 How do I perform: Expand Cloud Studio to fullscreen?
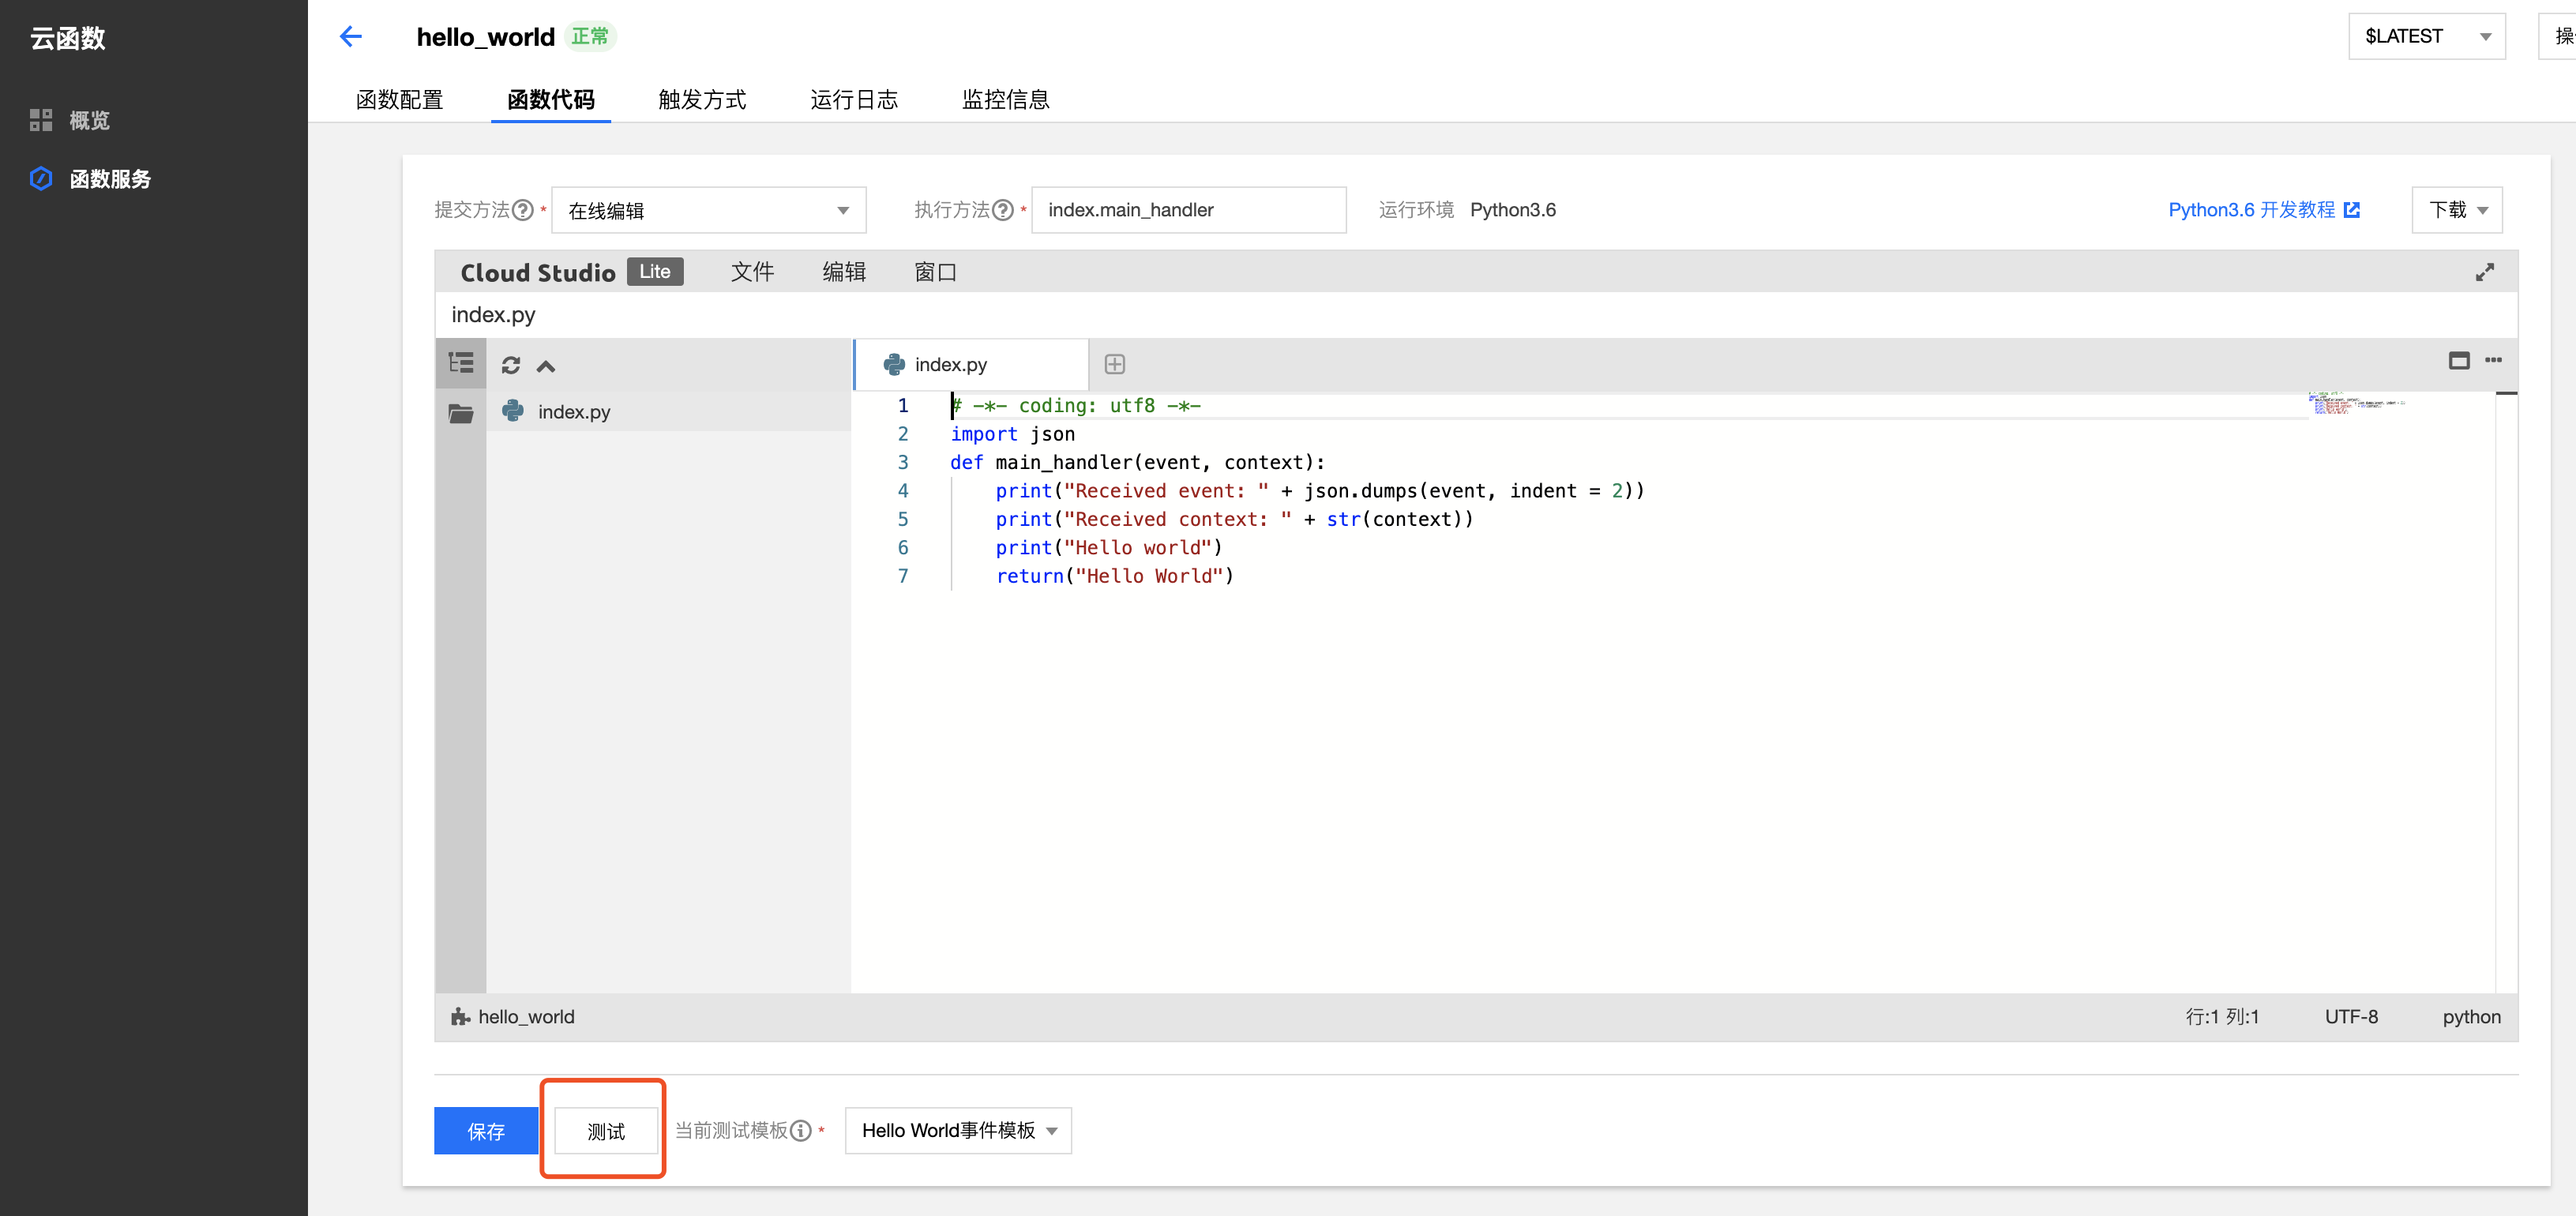click(2486, 271)
